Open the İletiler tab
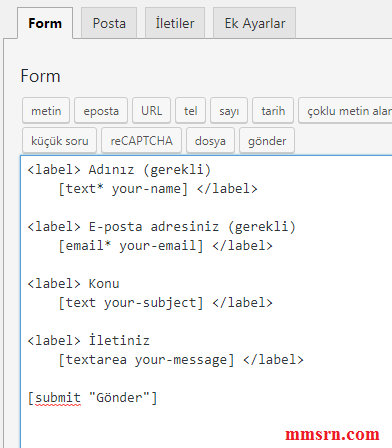 175,23
